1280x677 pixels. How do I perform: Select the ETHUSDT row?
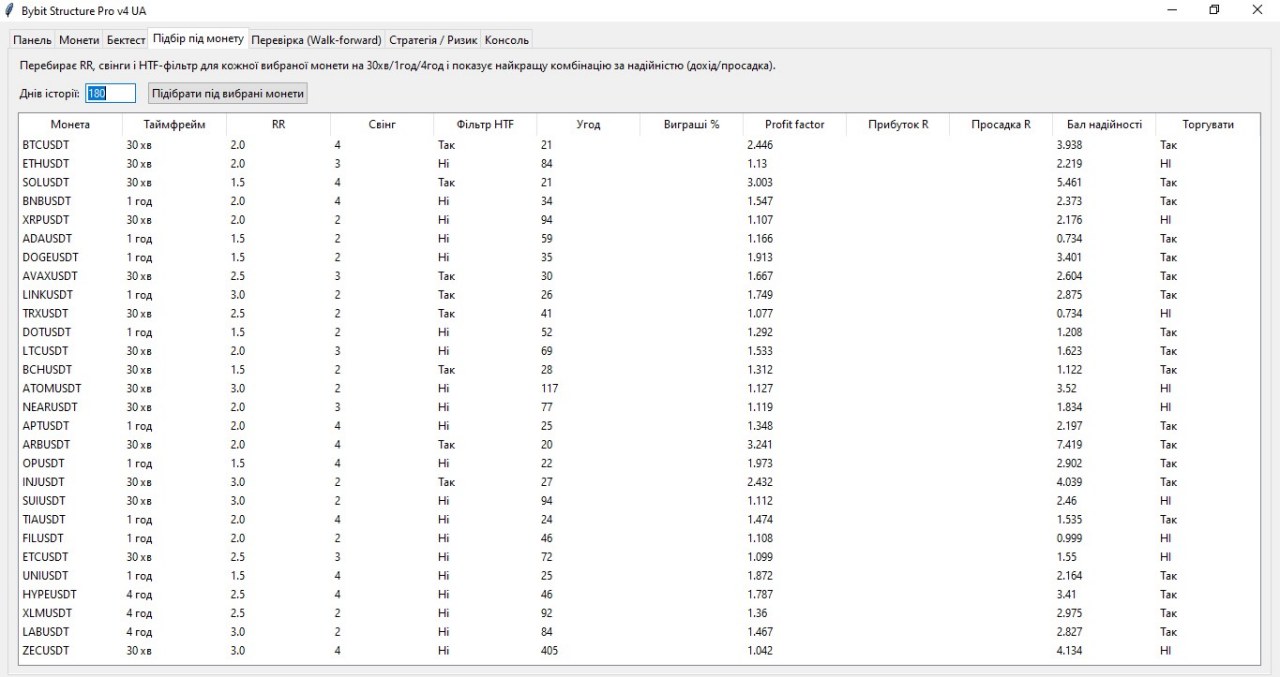tap(639, 164)
